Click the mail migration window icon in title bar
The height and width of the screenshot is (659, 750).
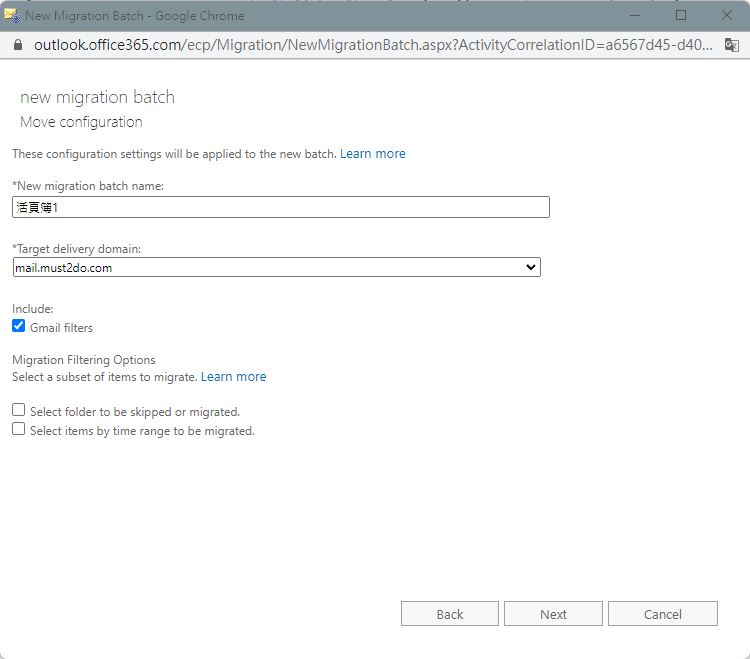(11, 16)
